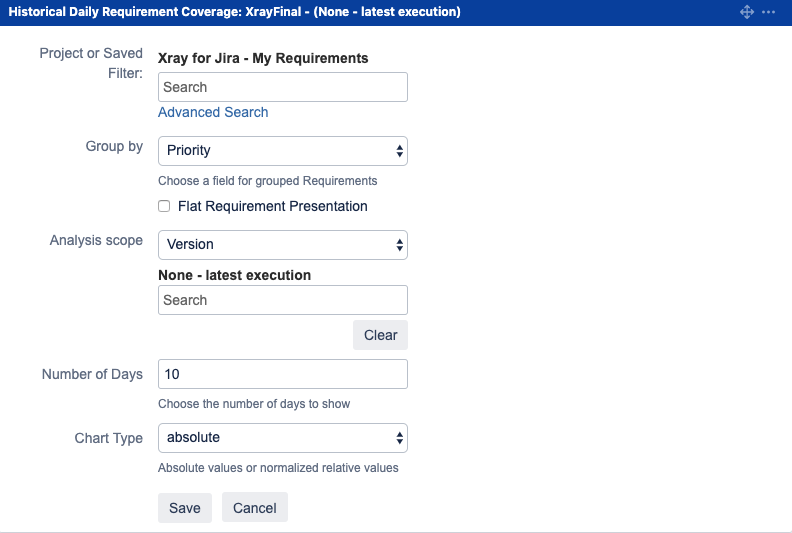Click the gadget move handle icon

click(x=747, y=12)
